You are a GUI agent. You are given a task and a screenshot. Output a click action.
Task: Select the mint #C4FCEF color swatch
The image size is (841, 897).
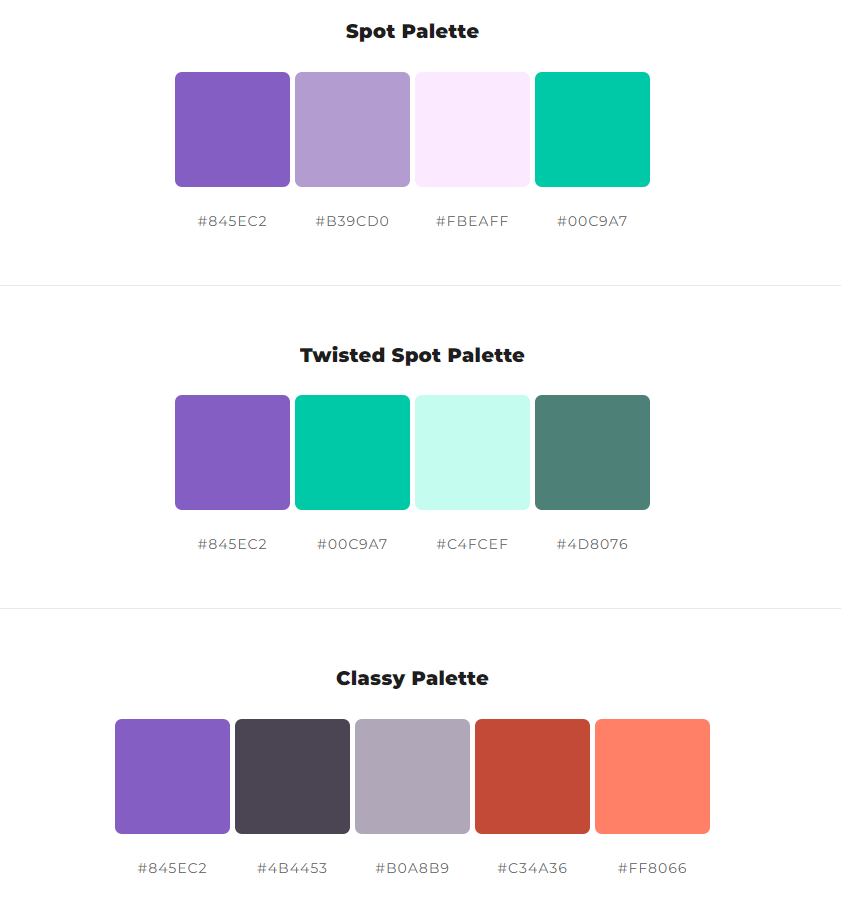click(473, 453)
